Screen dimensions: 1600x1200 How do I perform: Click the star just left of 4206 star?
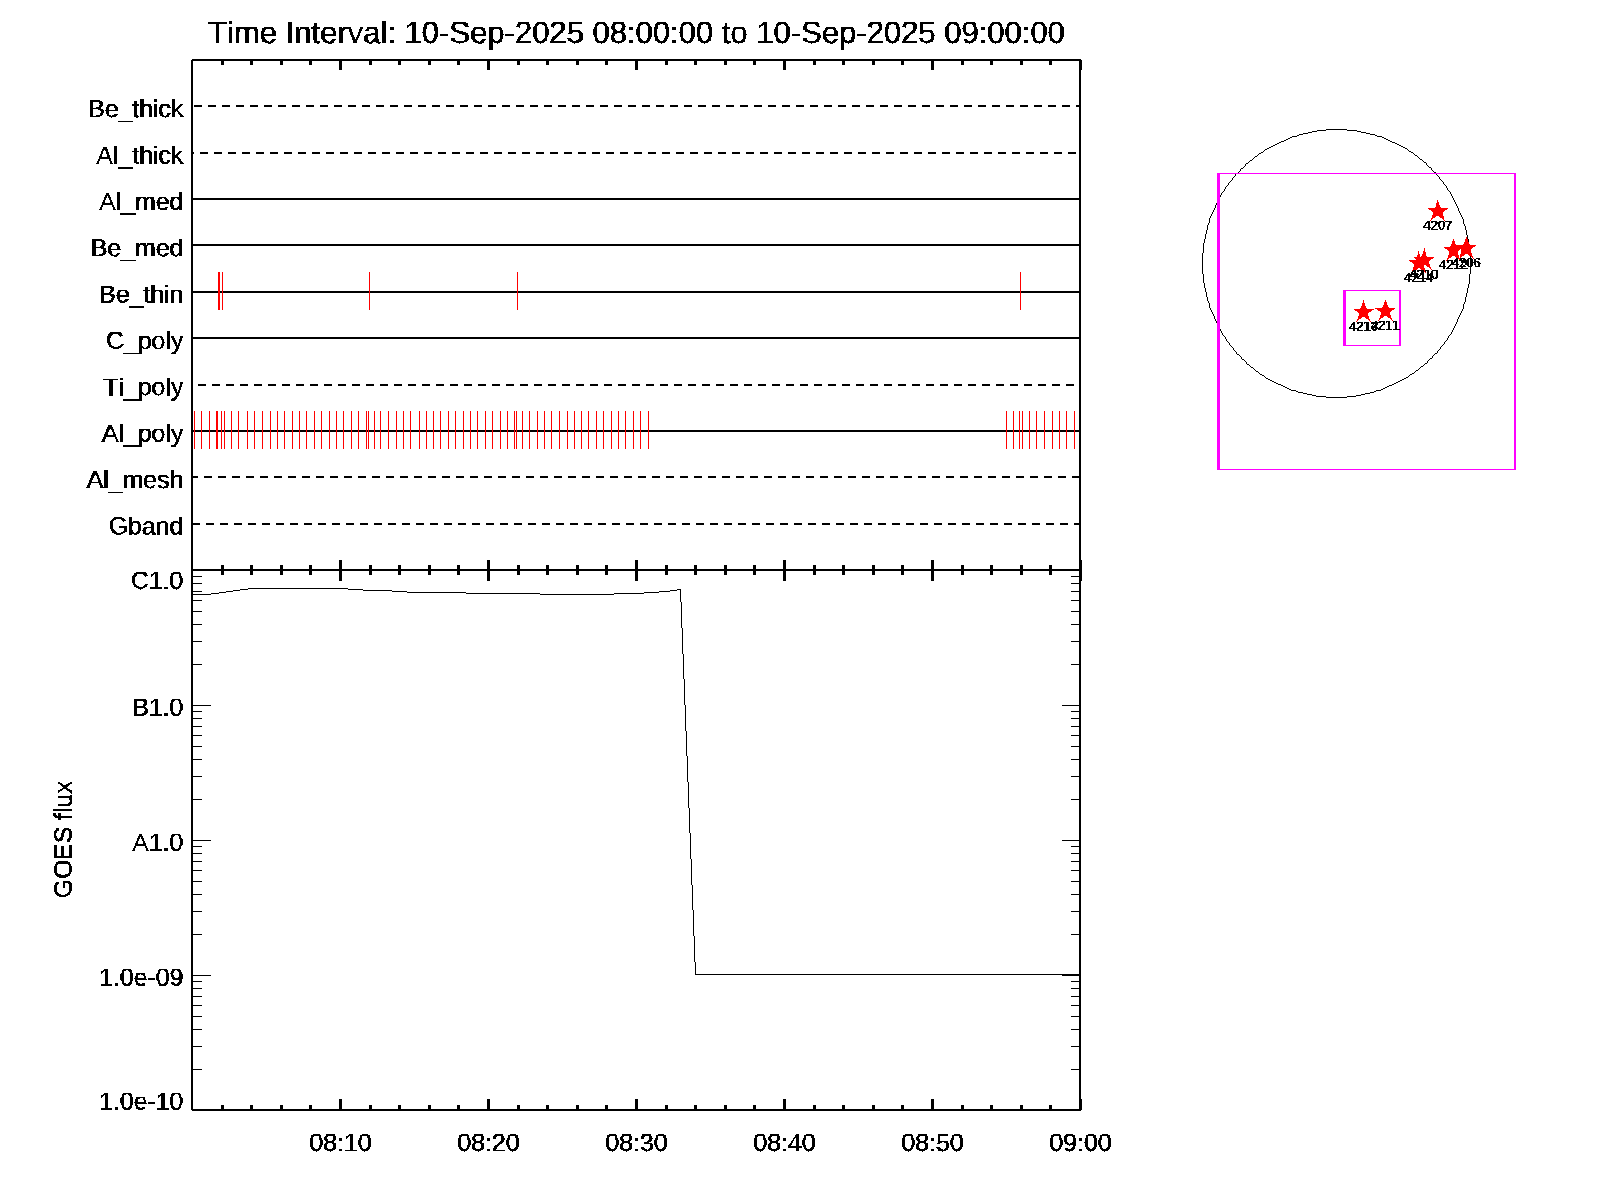point(1454,250)
